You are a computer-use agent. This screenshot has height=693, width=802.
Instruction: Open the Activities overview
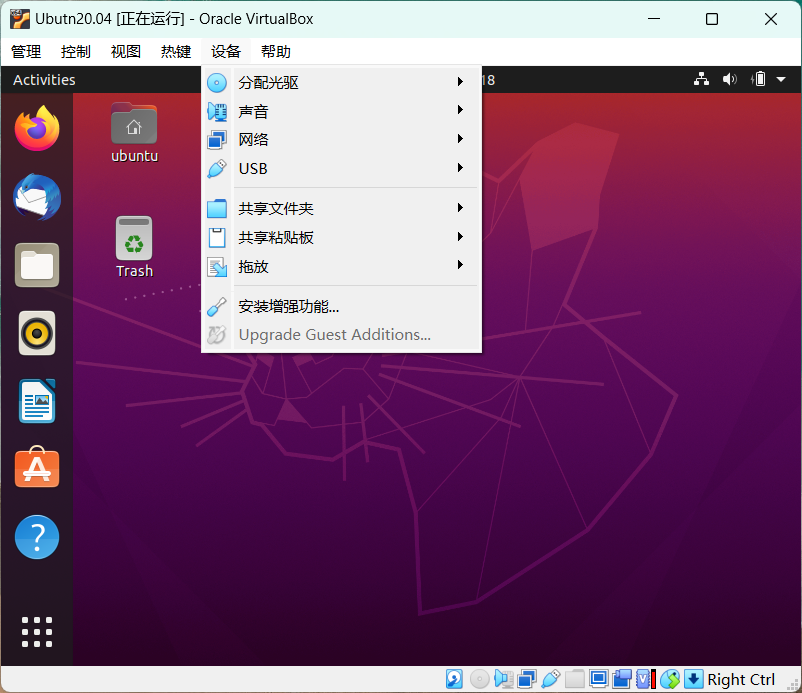point(44,80)
